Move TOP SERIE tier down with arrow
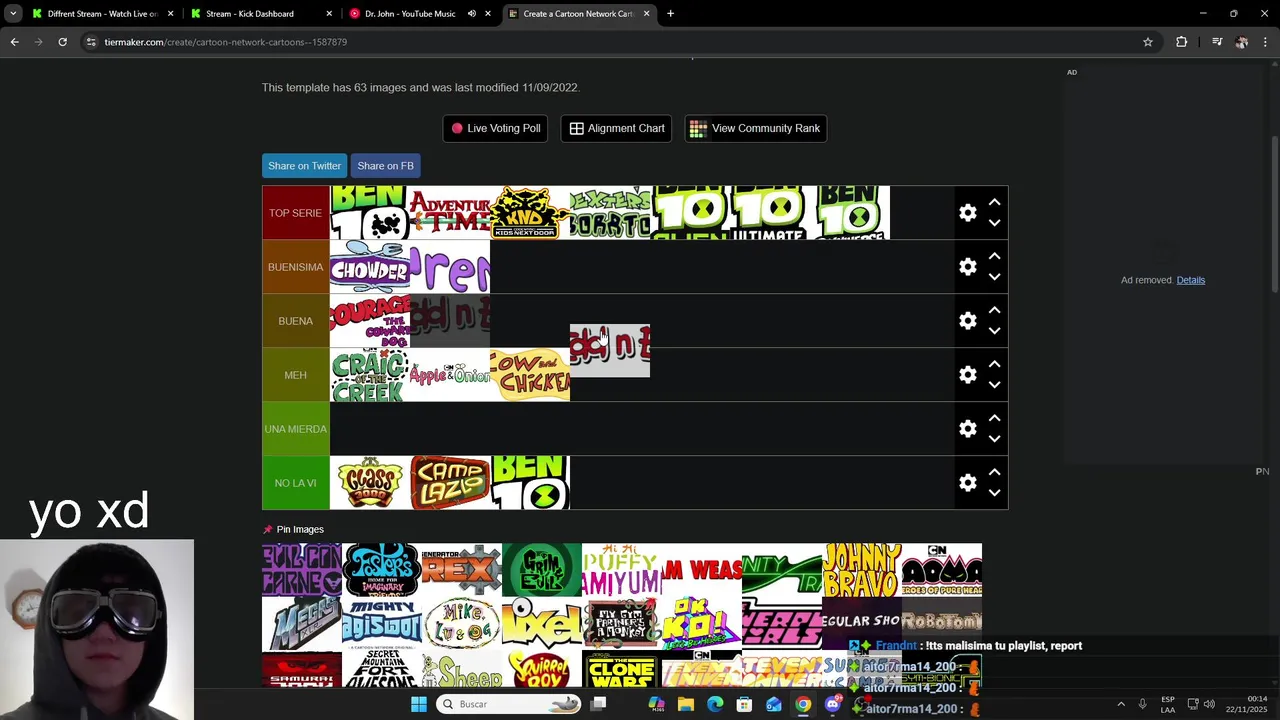Screen dimensions: 1280x720 click(x=994, y=223)
